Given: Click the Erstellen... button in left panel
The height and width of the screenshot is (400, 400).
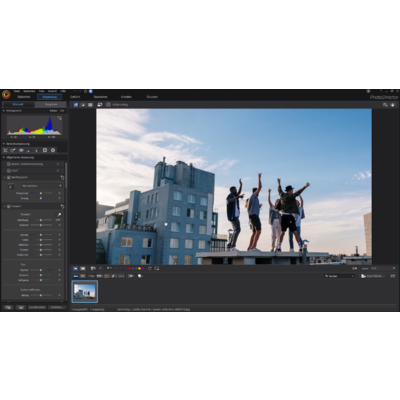Looking at the screenshot, I should click(56, 307).
